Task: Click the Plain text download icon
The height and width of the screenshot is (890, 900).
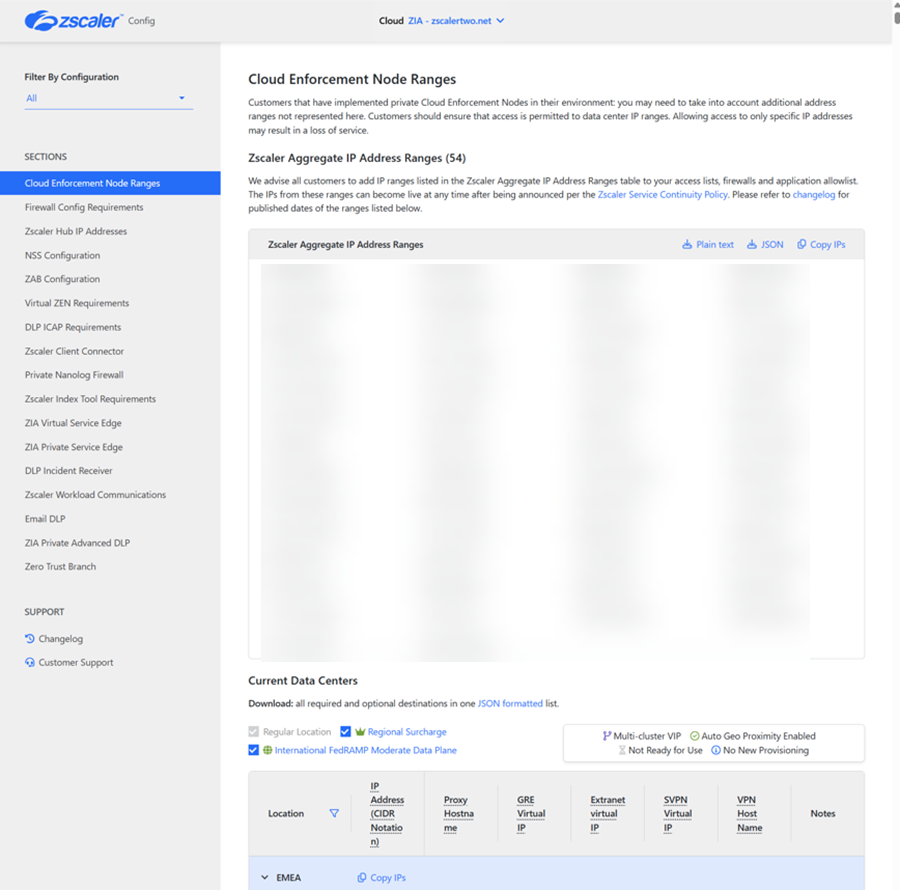Action: 686,244
